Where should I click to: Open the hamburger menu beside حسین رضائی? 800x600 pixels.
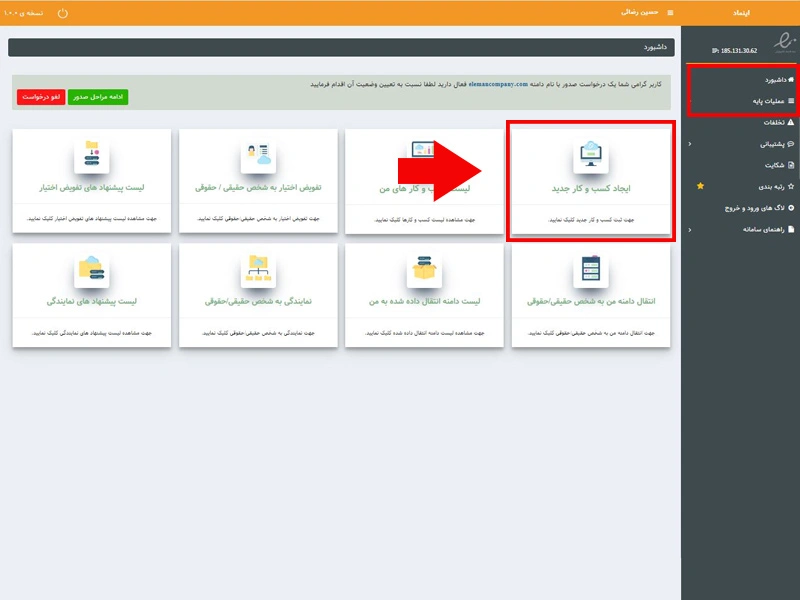[670, 13]
